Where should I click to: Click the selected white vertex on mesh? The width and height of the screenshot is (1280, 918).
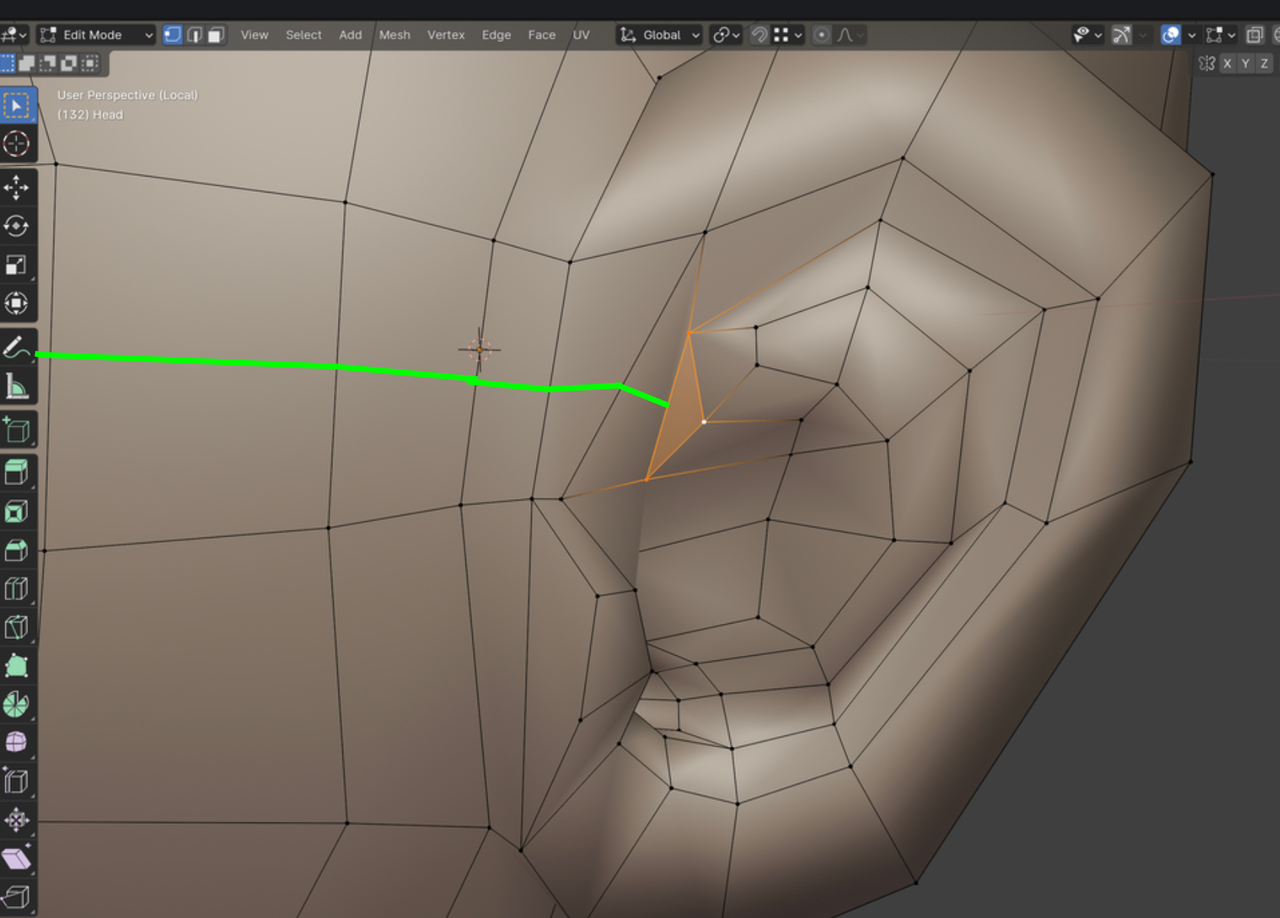point(704,422)
